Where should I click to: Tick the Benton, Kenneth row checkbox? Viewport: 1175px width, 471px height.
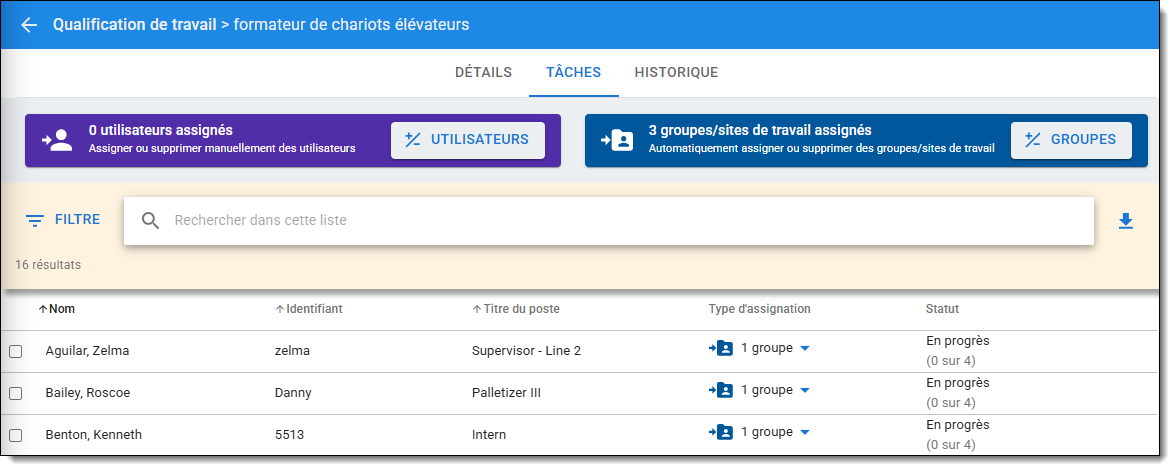coord(16,435)
